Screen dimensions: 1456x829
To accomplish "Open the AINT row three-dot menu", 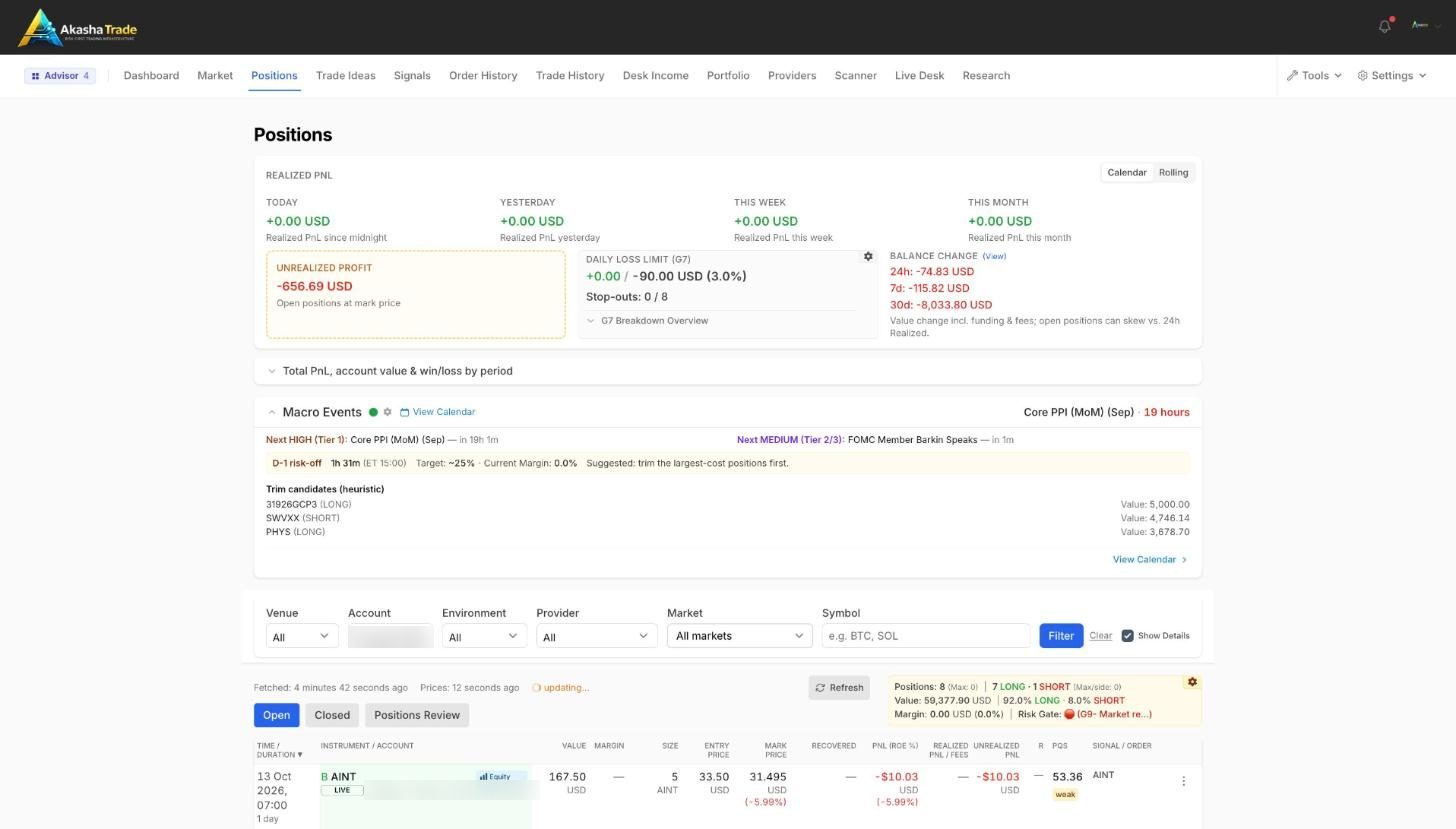I will click(x=1183, y=781).
